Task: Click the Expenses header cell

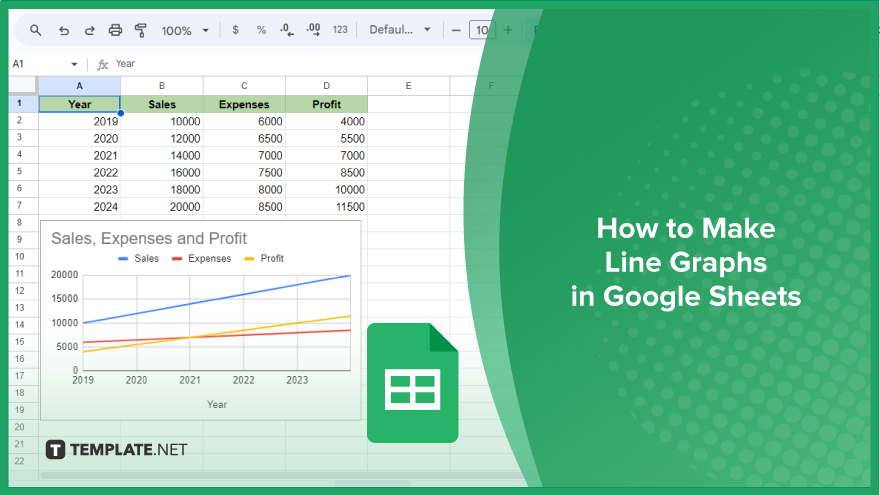Action: [x=244, y=104]
